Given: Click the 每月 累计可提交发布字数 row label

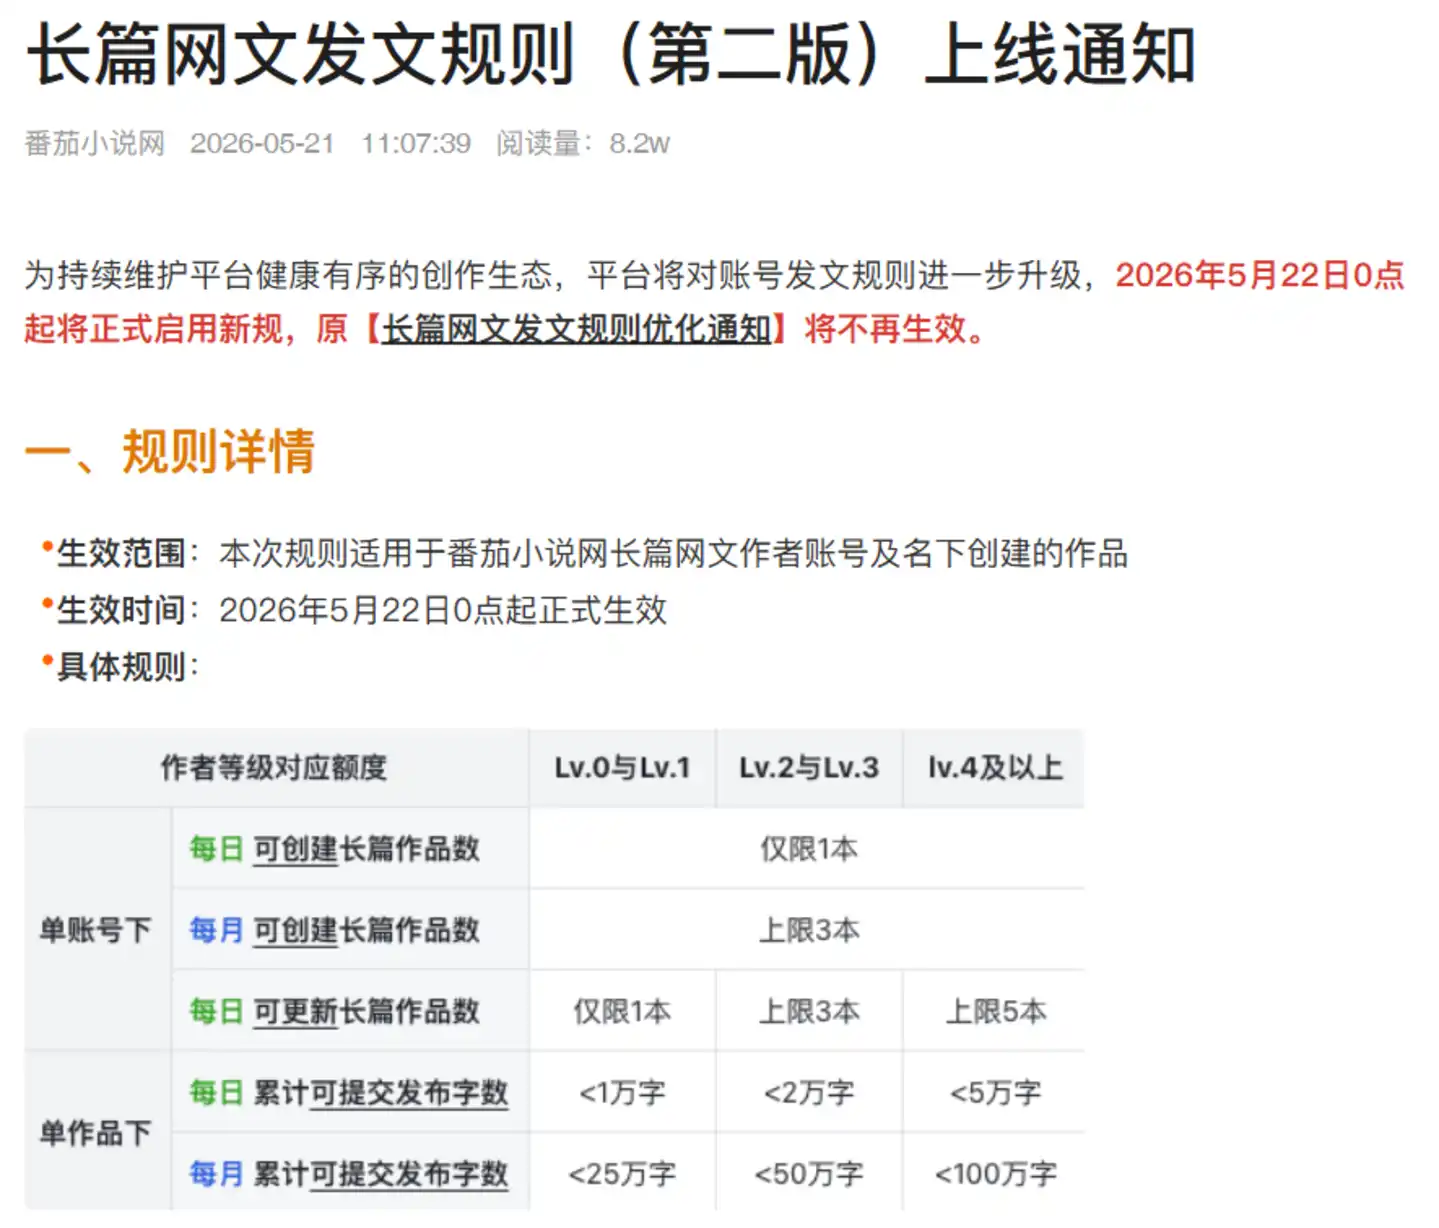Looking at the screenshot, I should click(349, 1173).
